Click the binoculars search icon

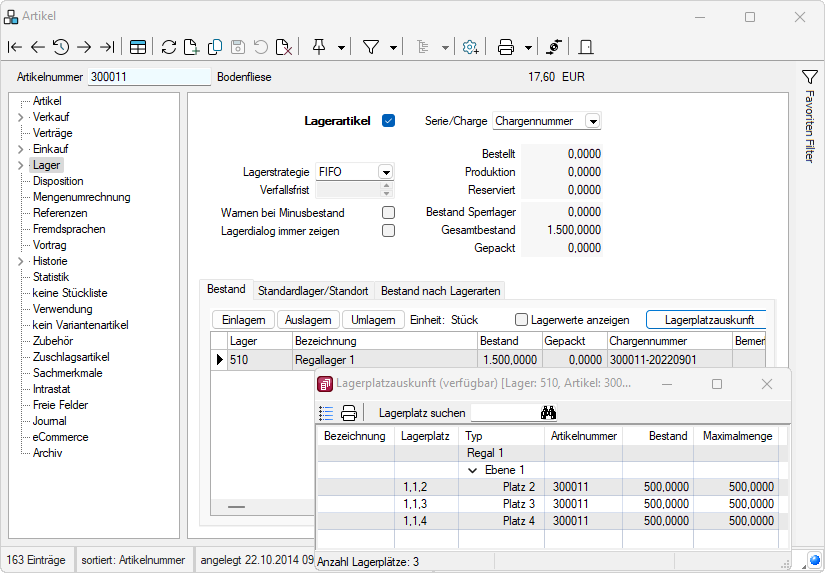548,413
